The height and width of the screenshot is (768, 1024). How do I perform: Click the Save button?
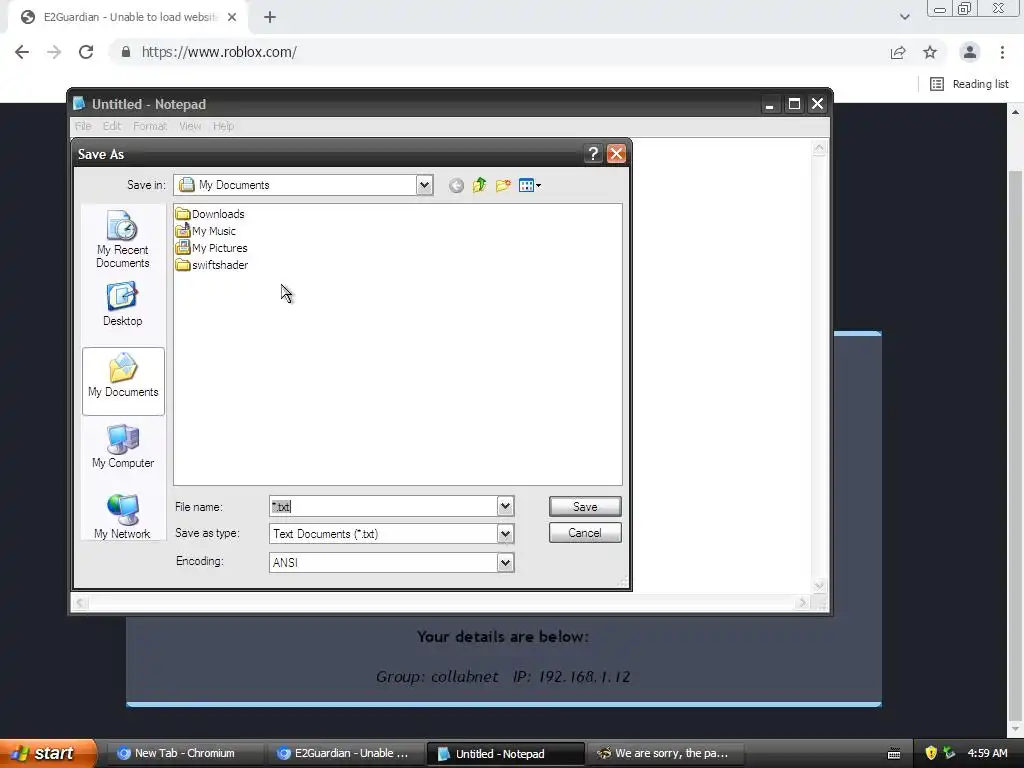pyautogui.click(x=585, y=507)
